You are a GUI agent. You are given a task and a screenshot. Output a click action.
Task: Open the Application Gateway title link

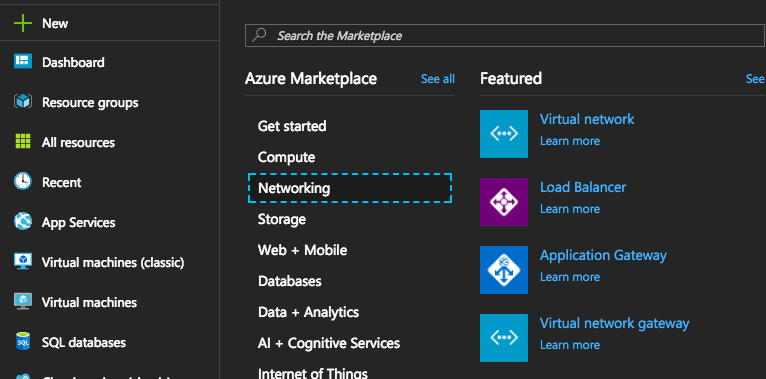[603, 255]
